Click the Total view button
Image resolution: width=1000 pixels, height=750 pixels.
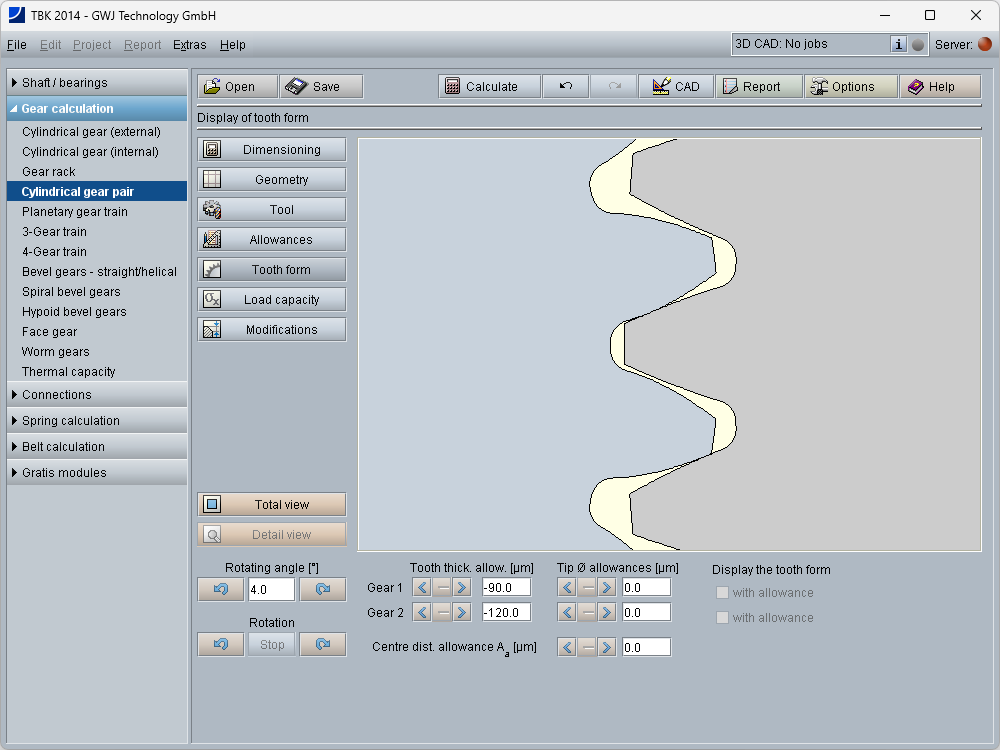point(272,505)
